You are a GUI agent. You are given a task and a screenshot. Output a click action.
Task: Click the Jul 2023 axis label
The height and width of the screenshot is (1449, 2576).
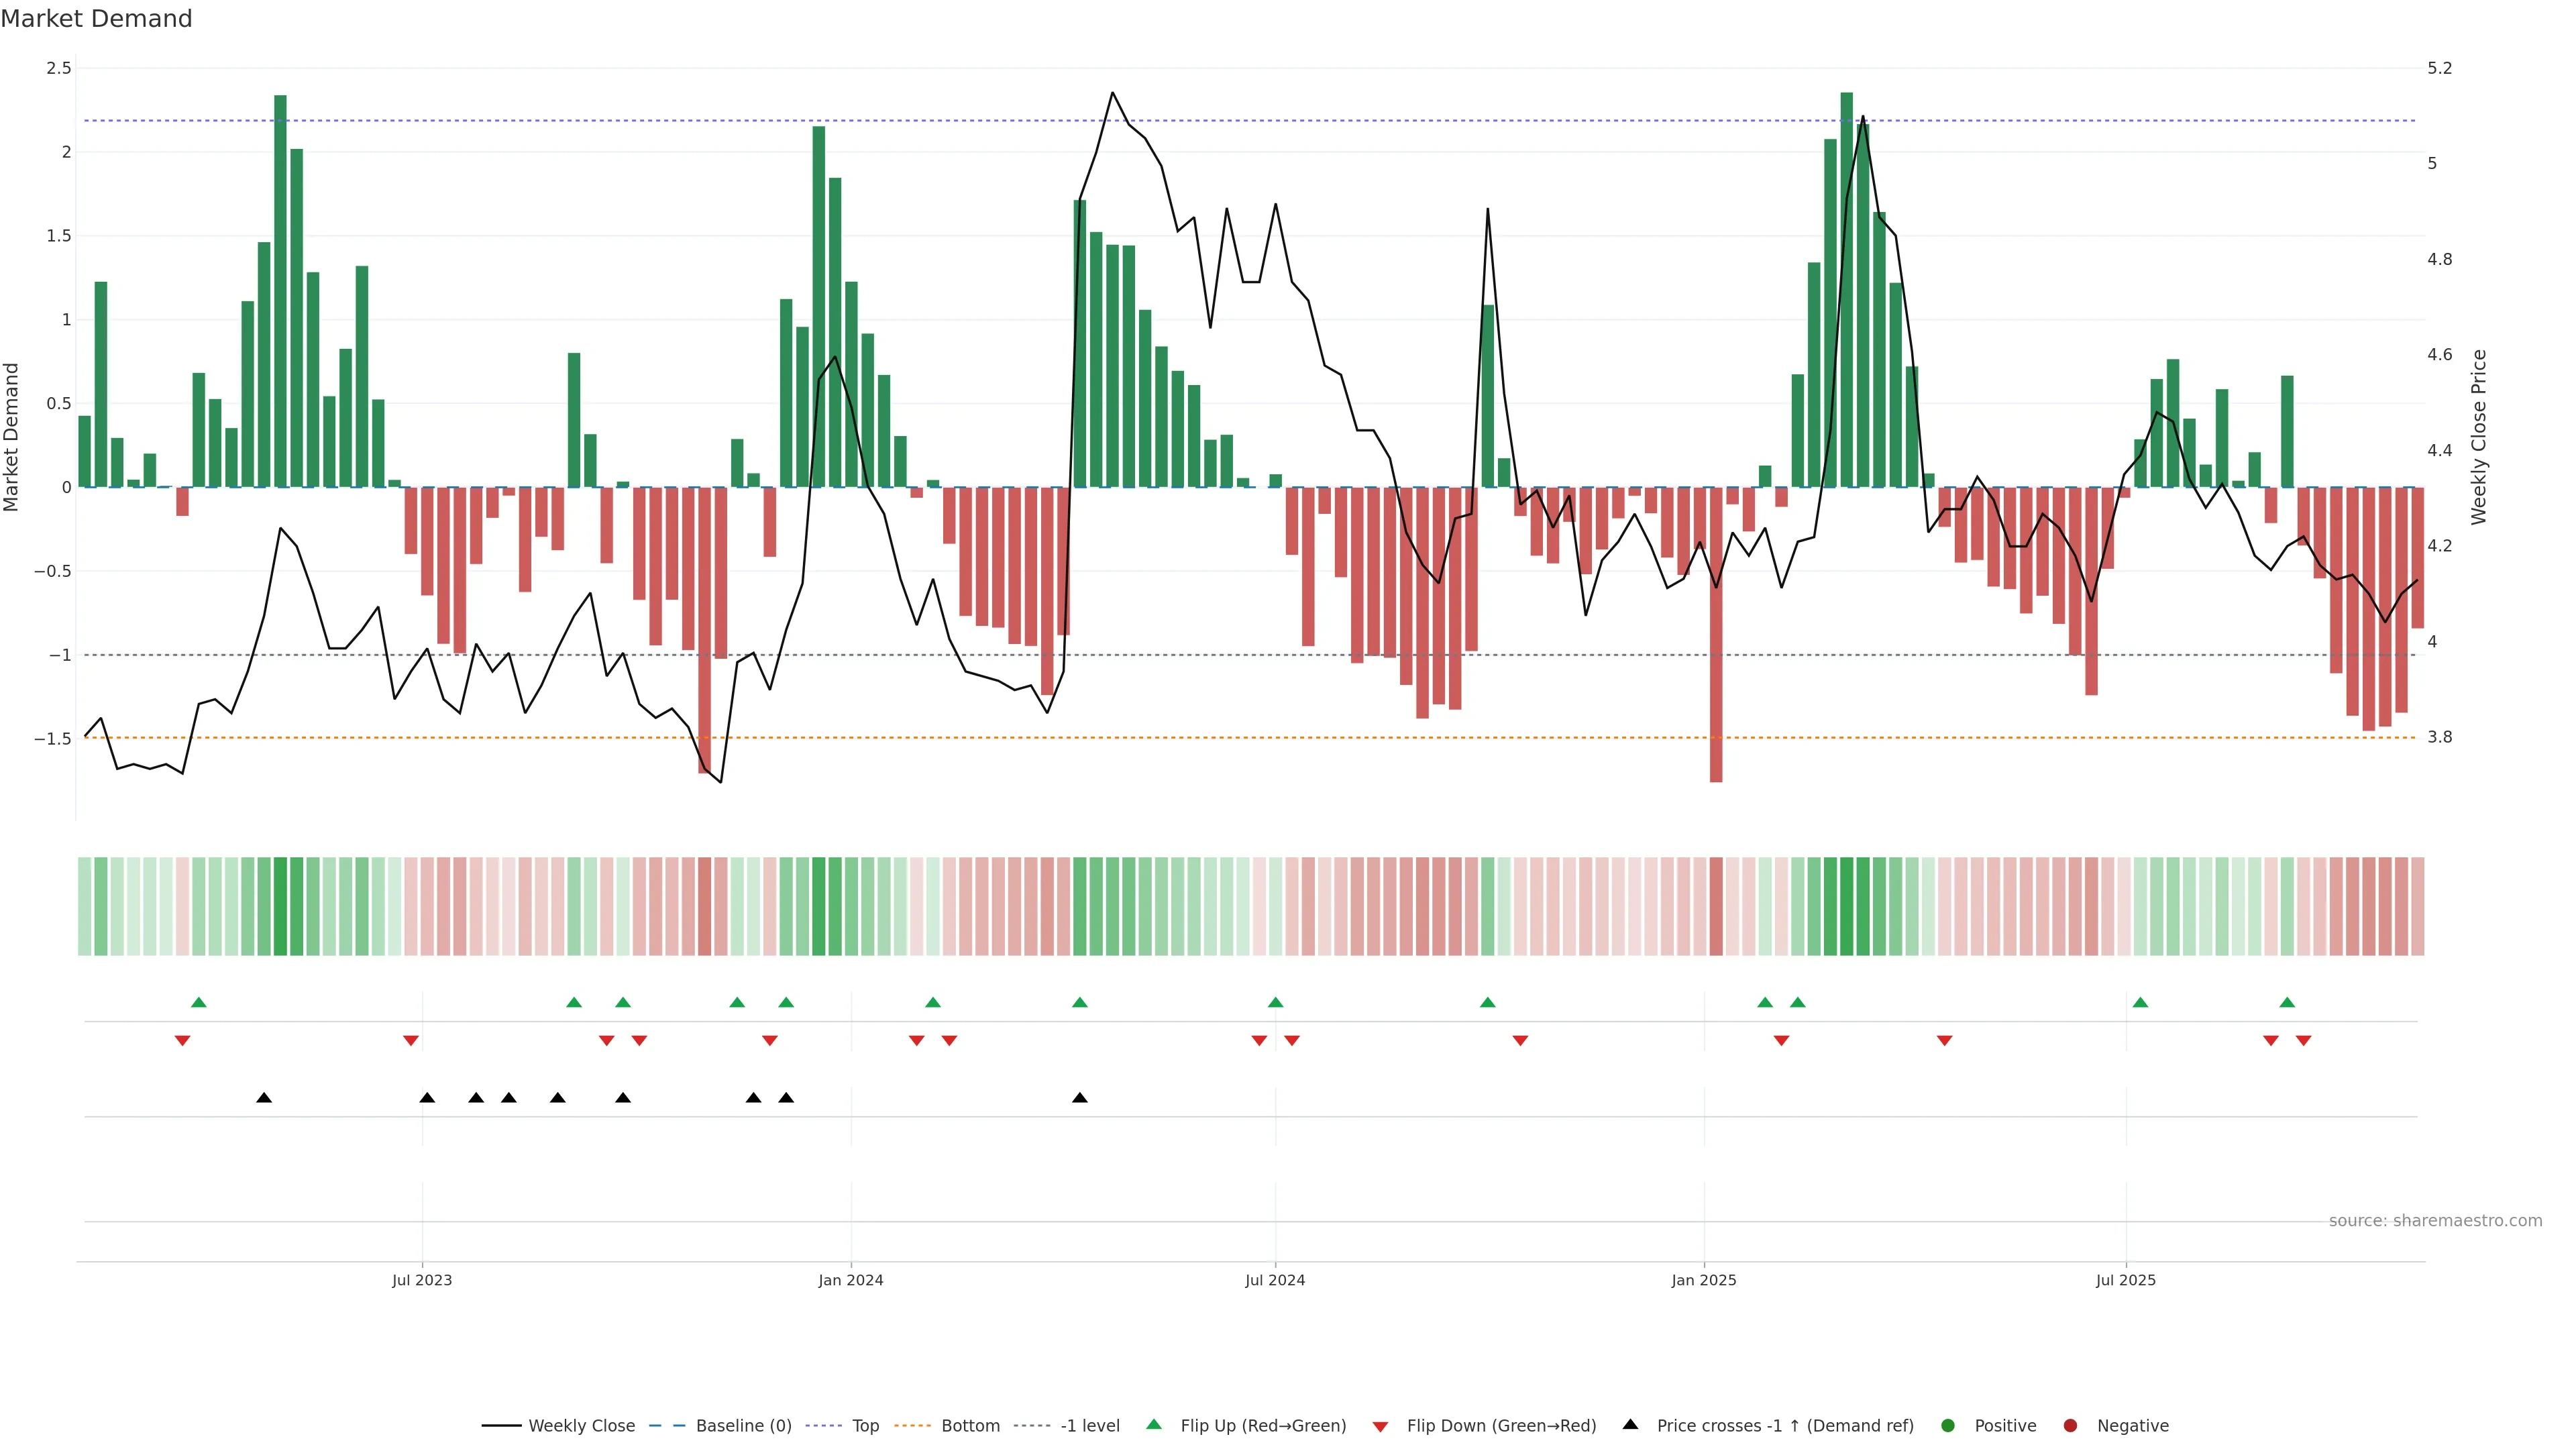tap(422, 1281)
